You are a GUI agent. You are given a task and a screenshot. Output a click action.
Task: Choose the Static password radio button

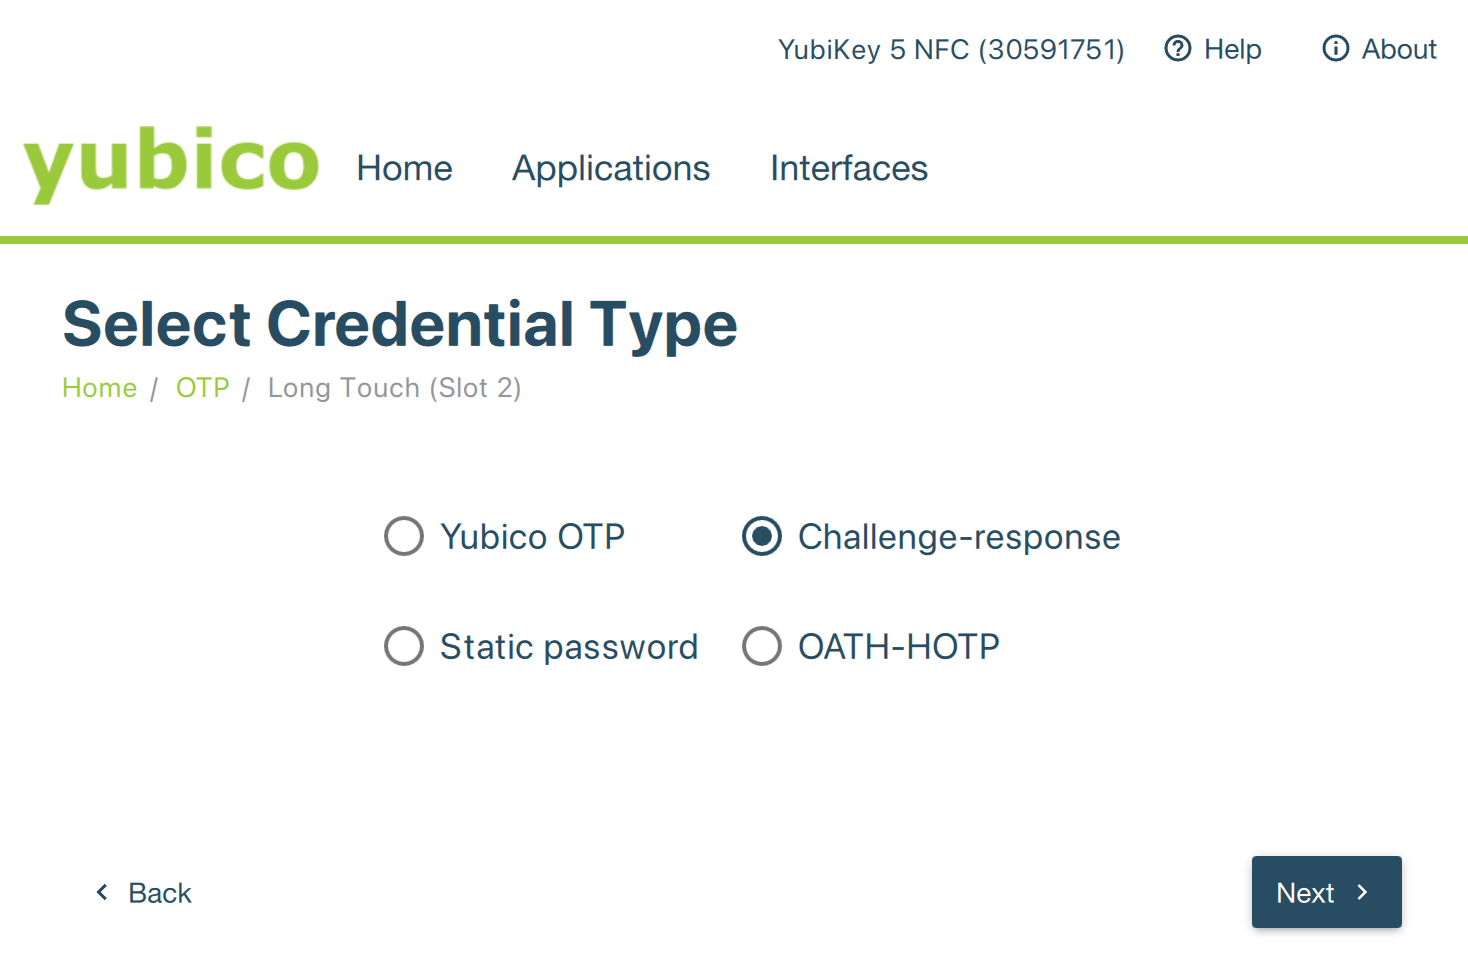pyautogui.click(x=404, y=646)
